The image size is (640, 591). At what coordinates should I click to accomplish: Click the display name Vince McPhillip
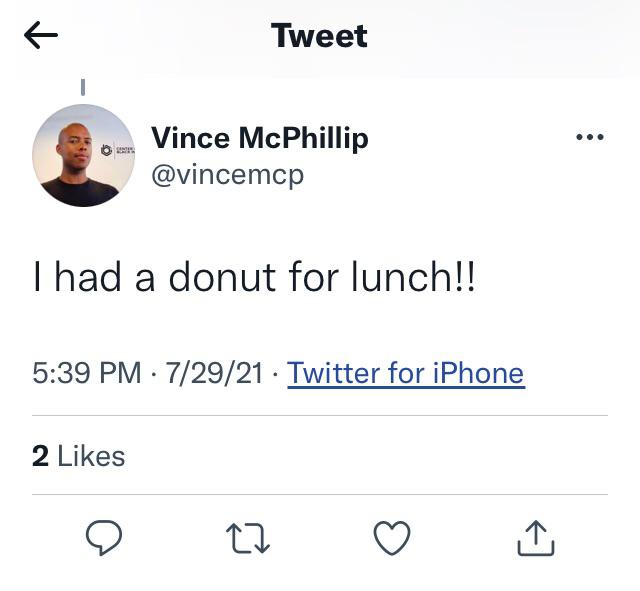(x=259, y=138)
